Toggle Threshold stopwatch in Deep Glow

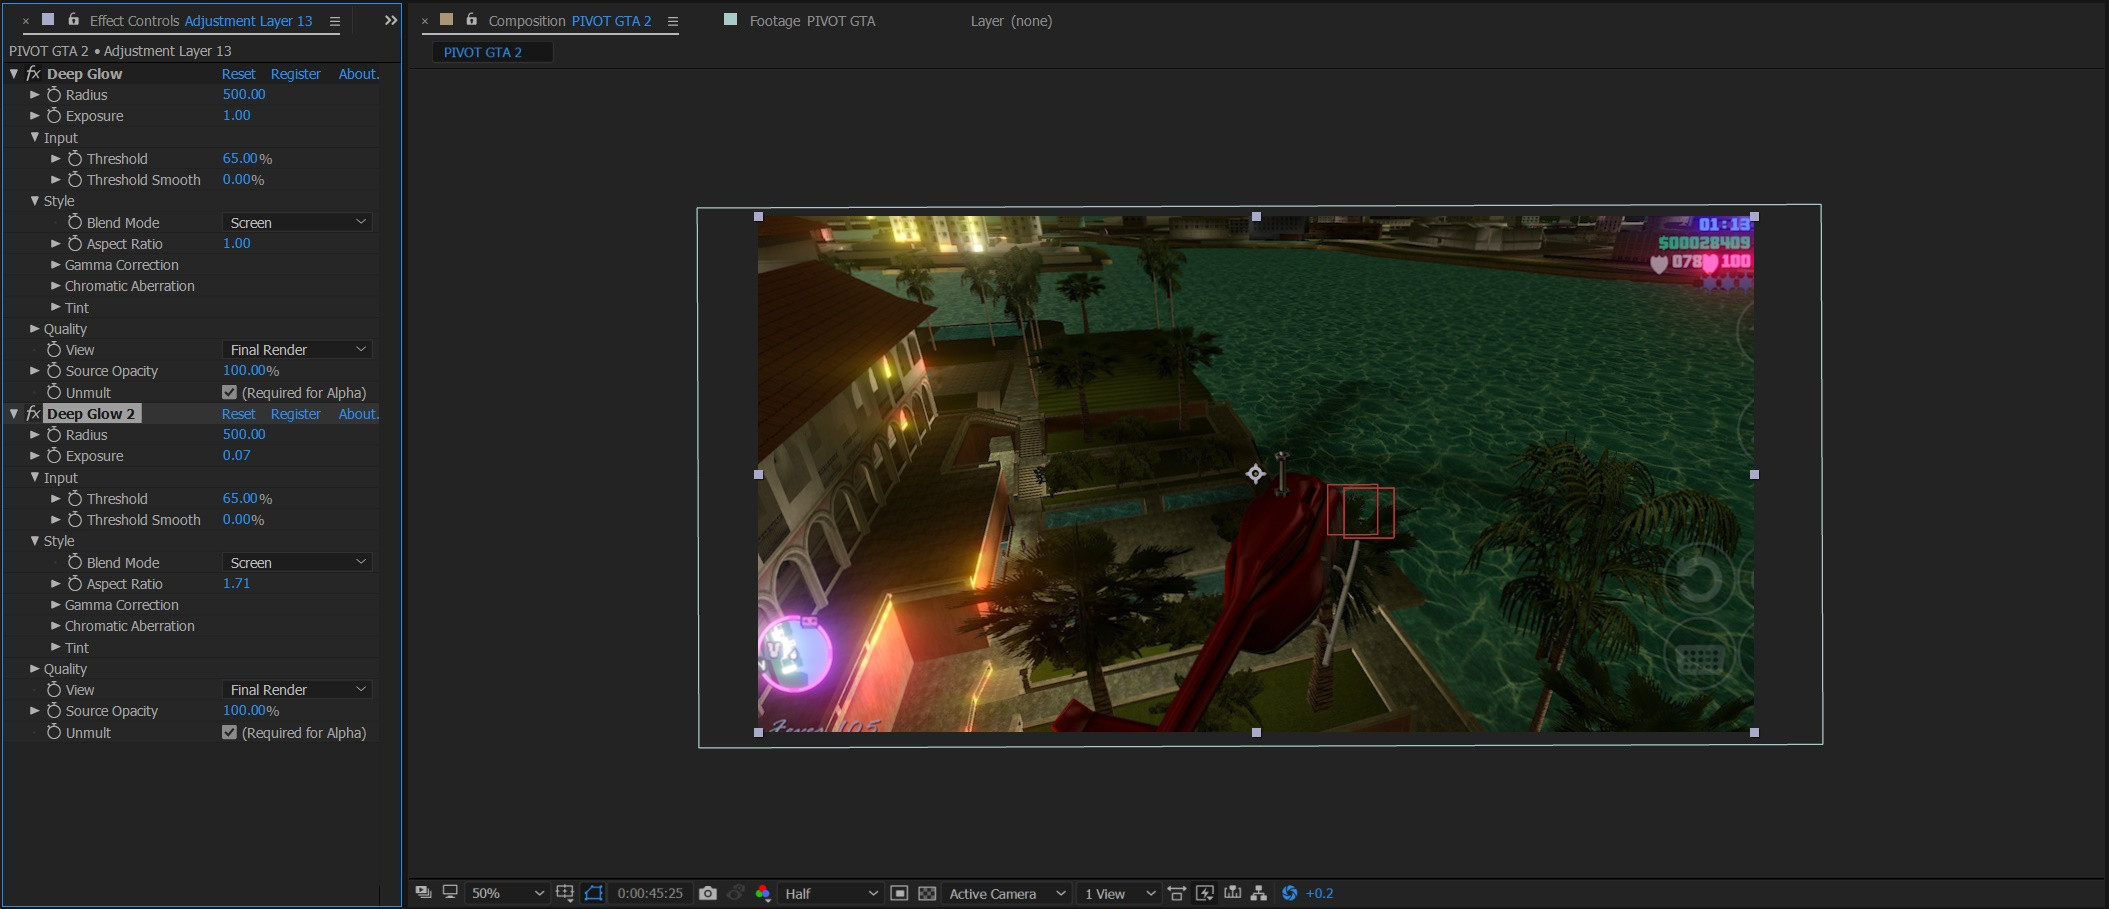[75, 159]
